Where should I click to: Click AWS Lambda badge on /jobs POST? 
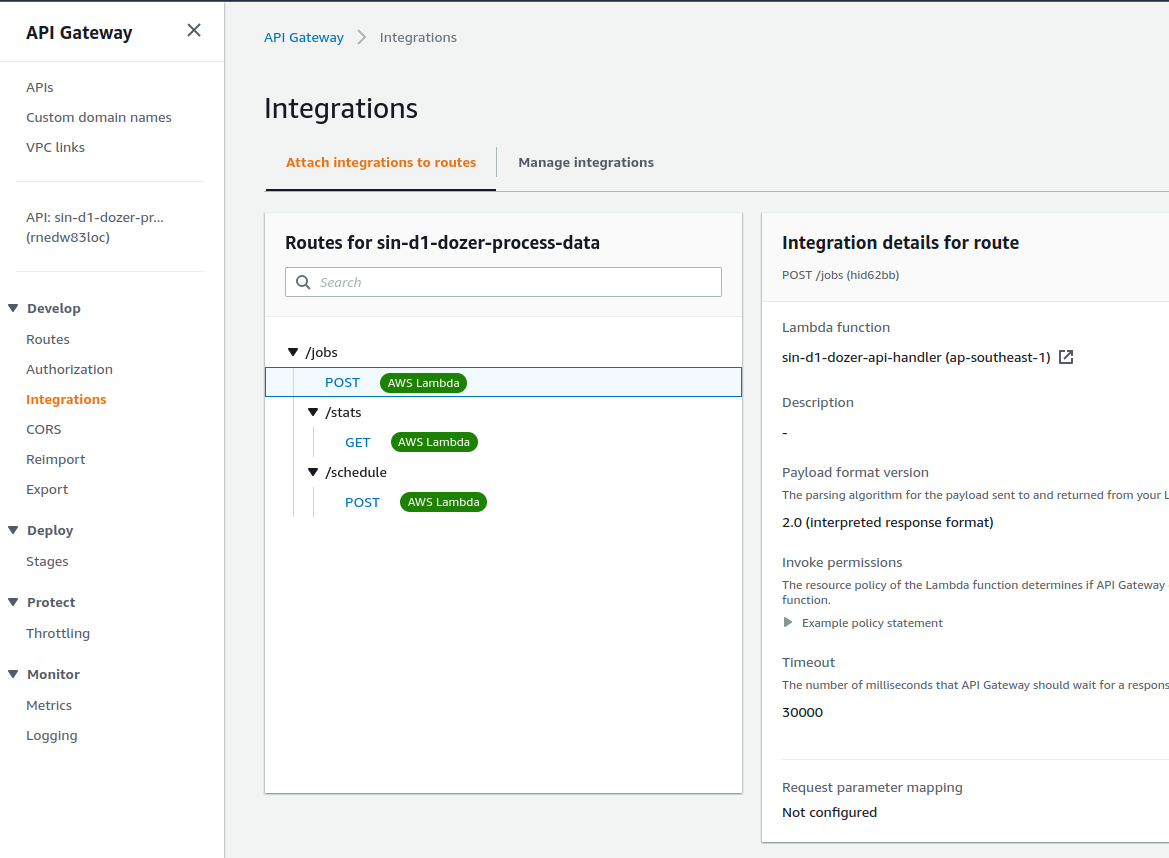click(423, 382)
